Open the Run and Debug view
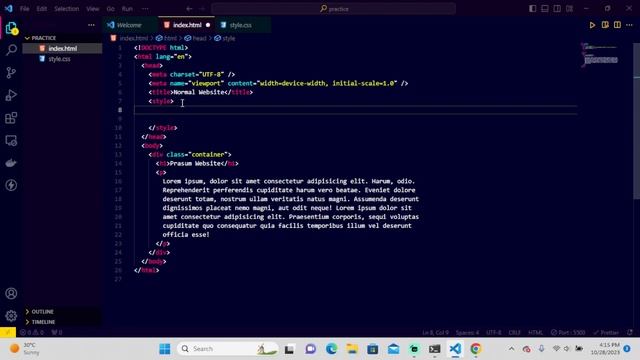 click(x=11, y=95)
